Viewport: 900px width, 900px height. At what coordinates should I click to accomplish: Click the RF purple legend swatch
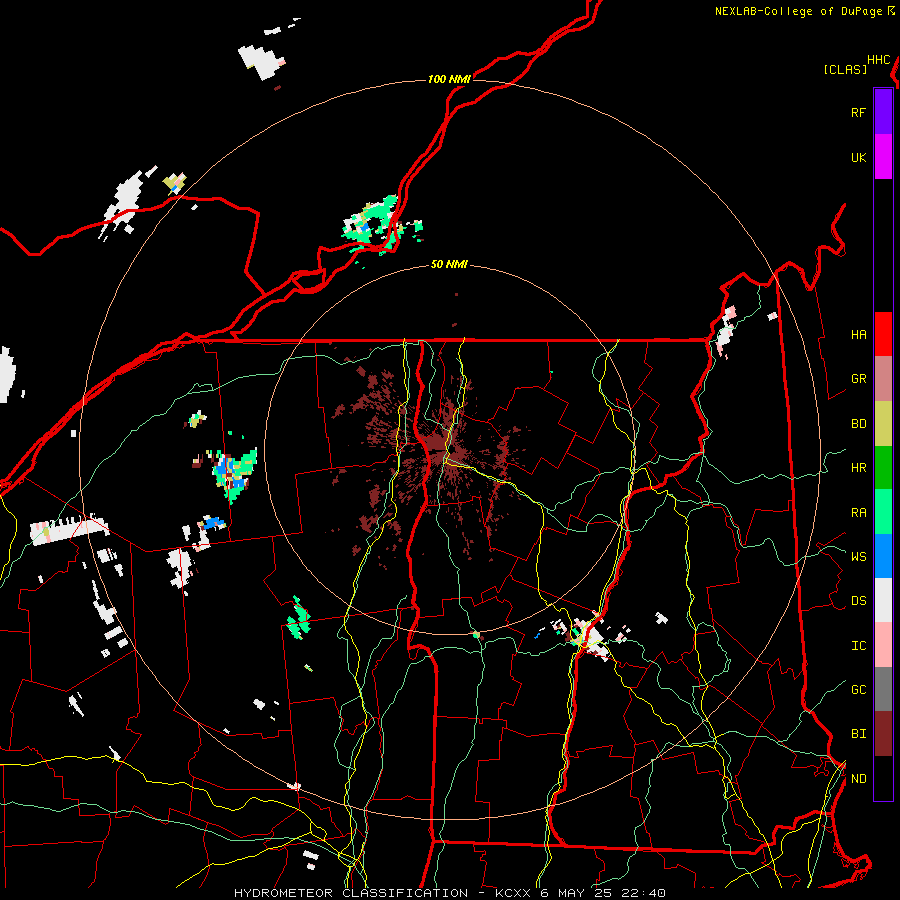click(x=883, y=112)
